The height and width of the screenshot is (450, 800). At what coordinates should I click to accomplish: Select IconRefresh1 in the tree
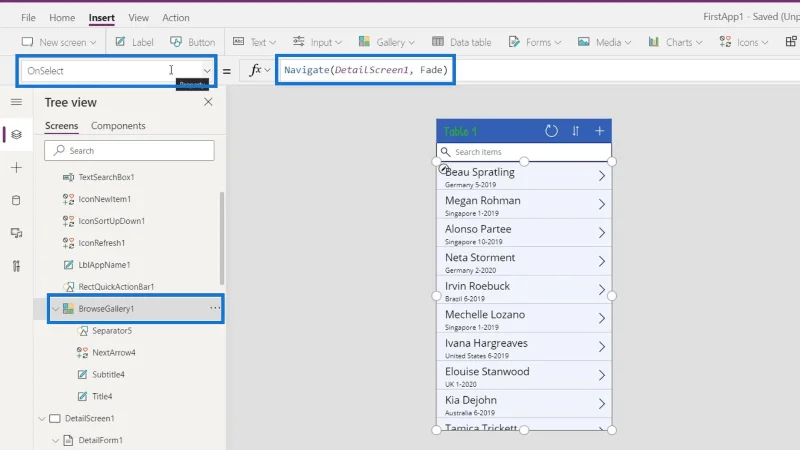point(102,243)
